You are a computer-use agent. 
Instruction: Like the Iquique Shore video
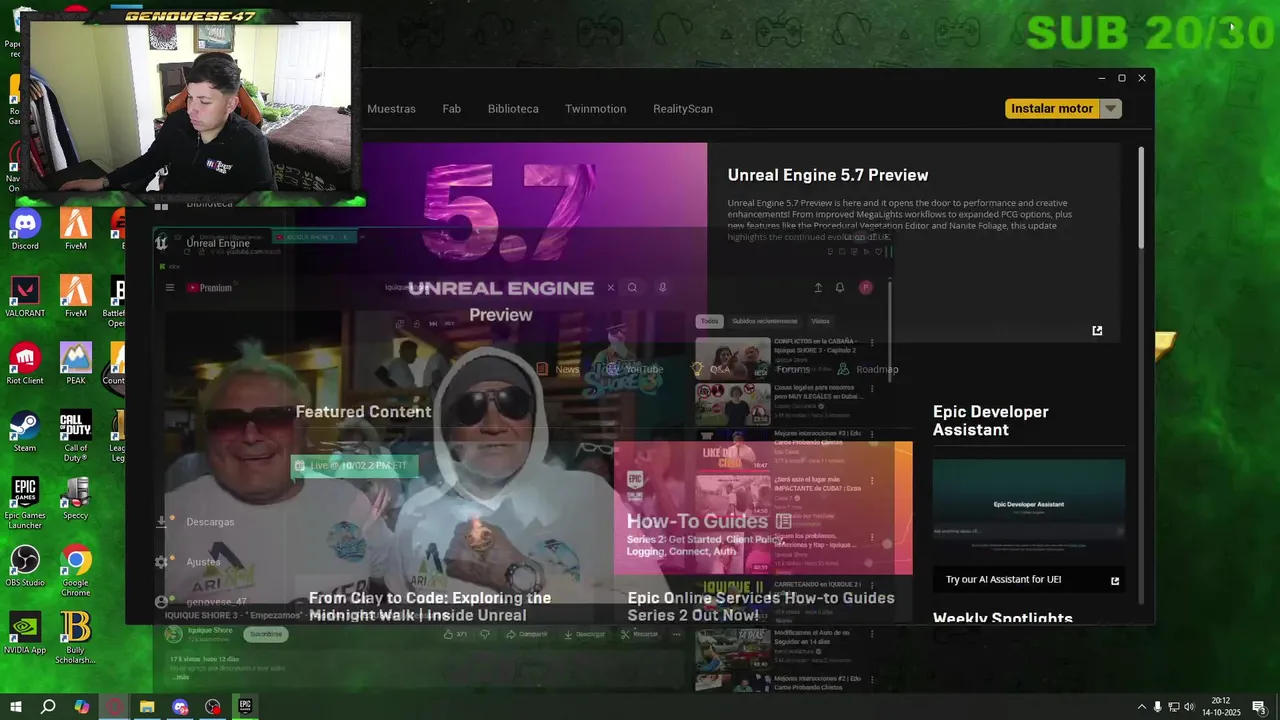pyautogui.click(x=455, y=634)
